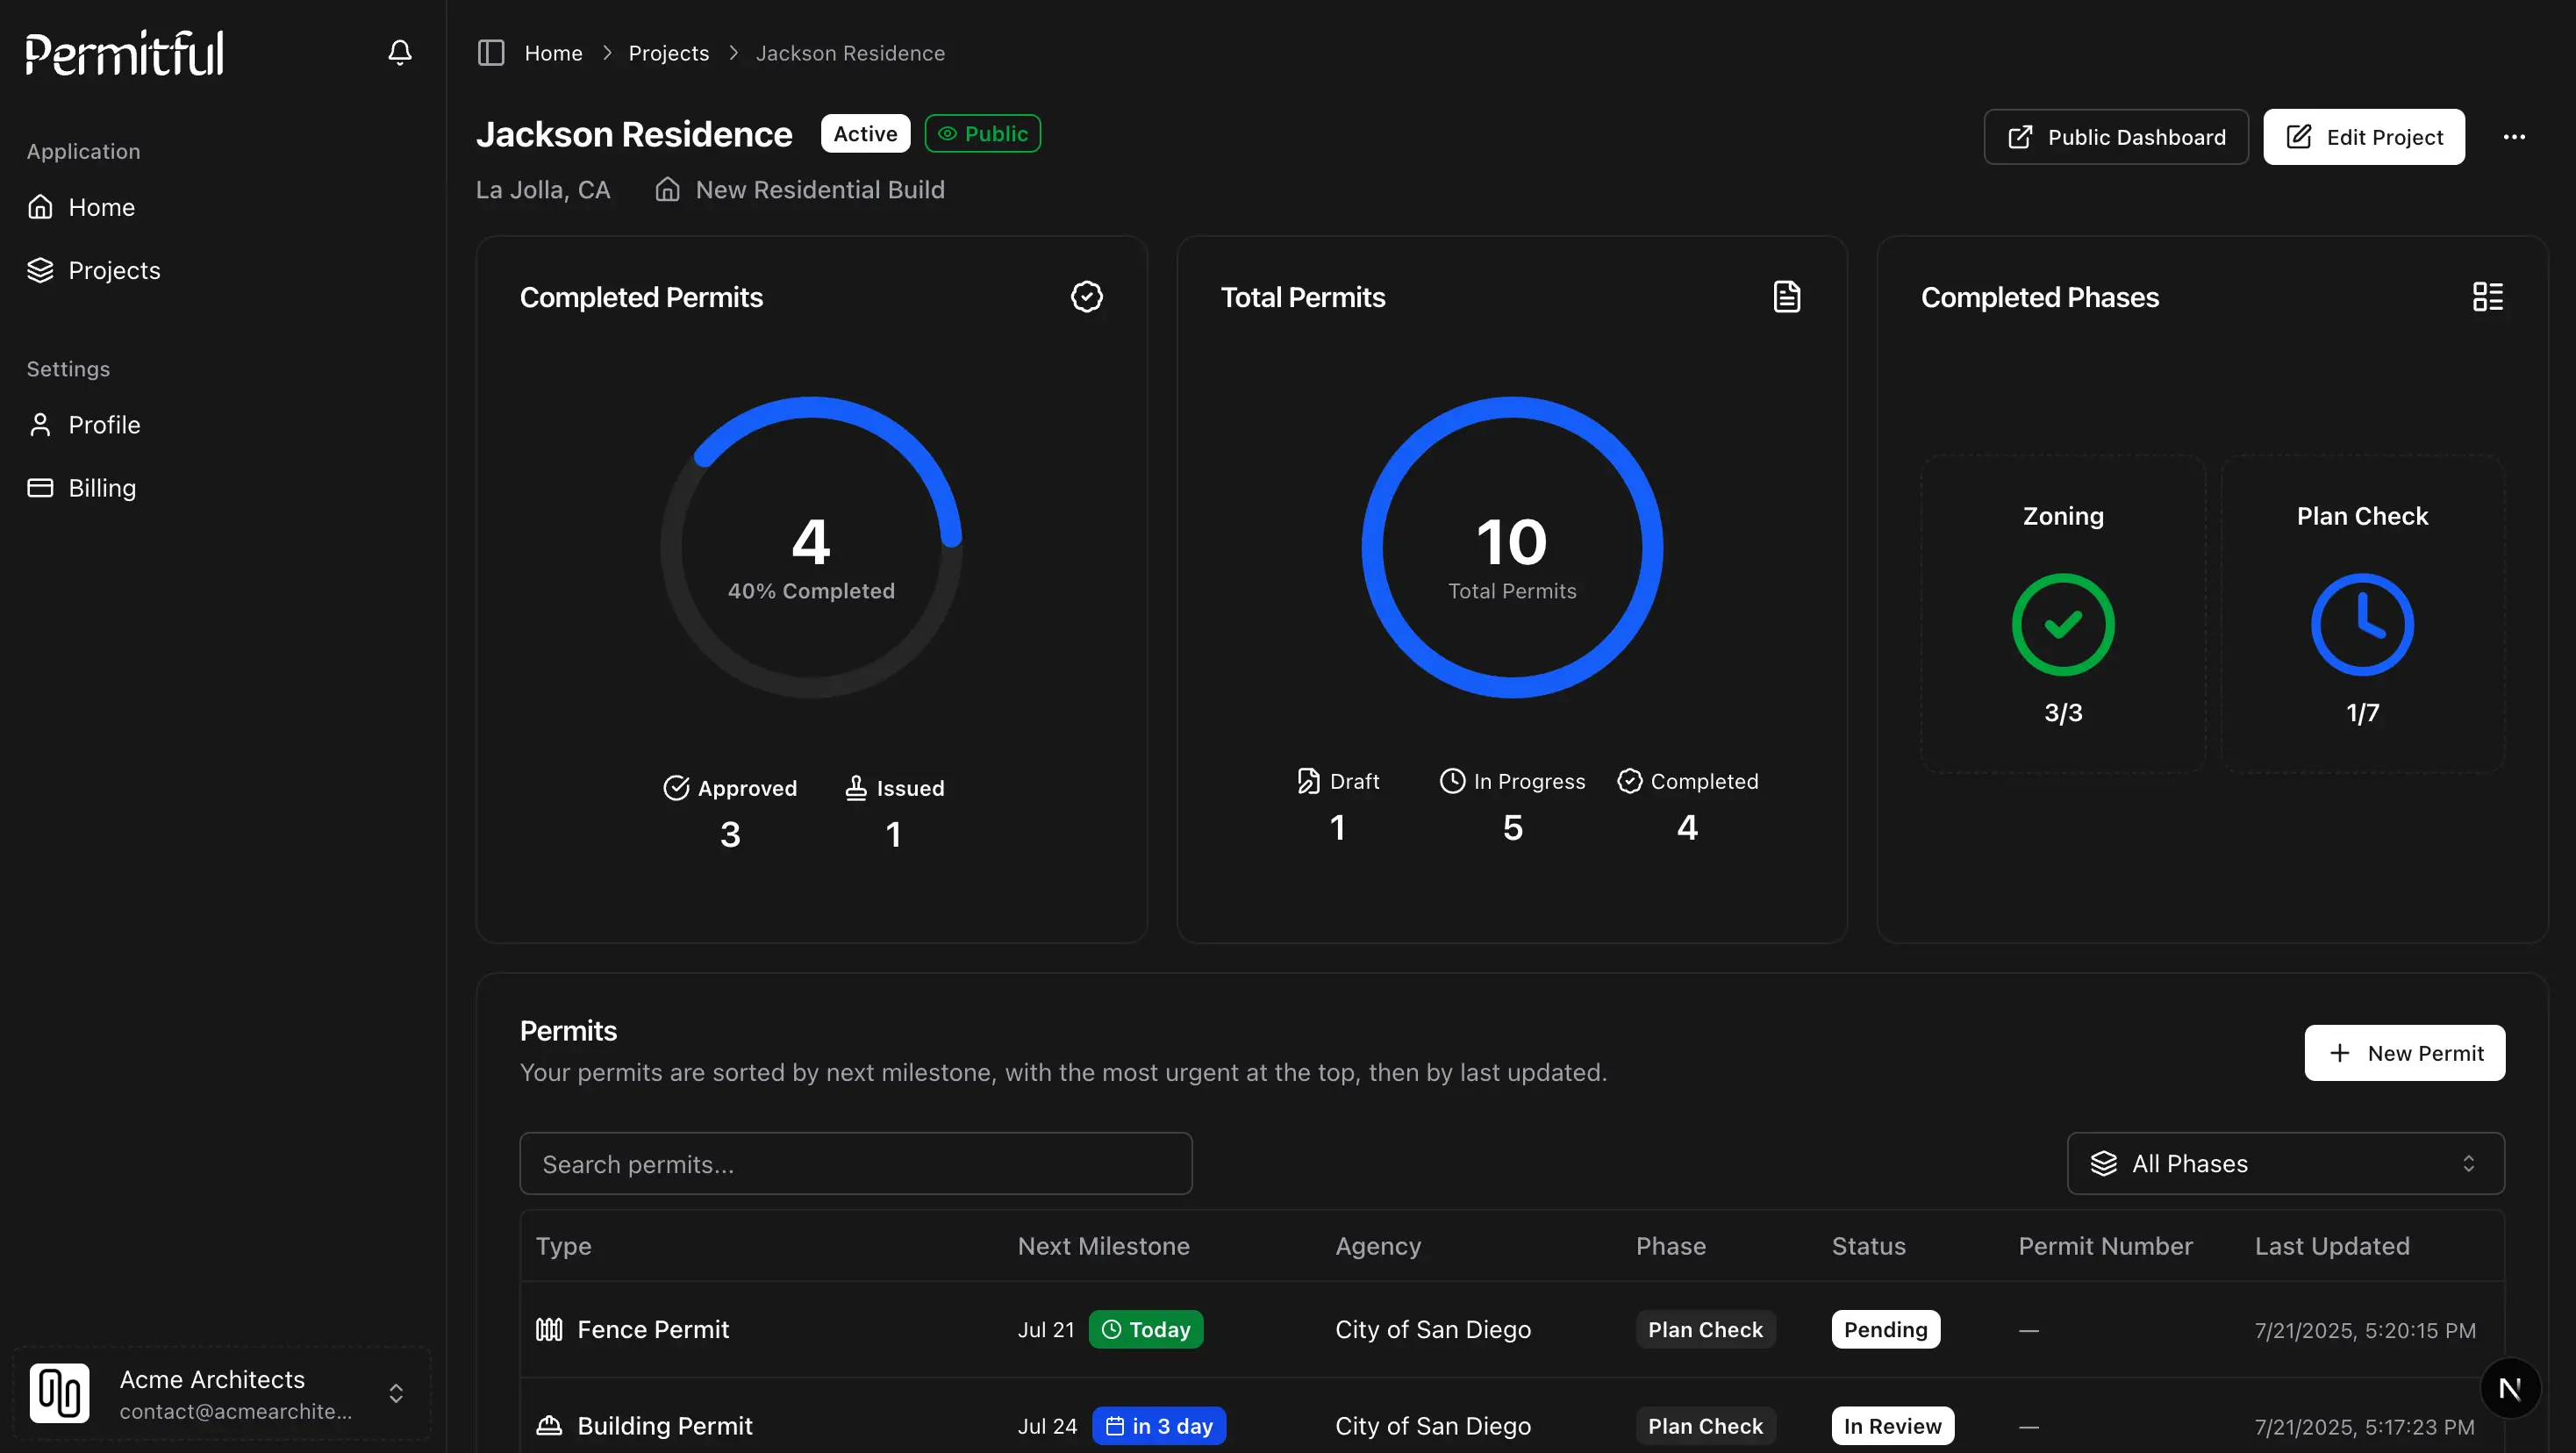
Task: Click the Projects breadcrumb
Action: pos(668,53)
